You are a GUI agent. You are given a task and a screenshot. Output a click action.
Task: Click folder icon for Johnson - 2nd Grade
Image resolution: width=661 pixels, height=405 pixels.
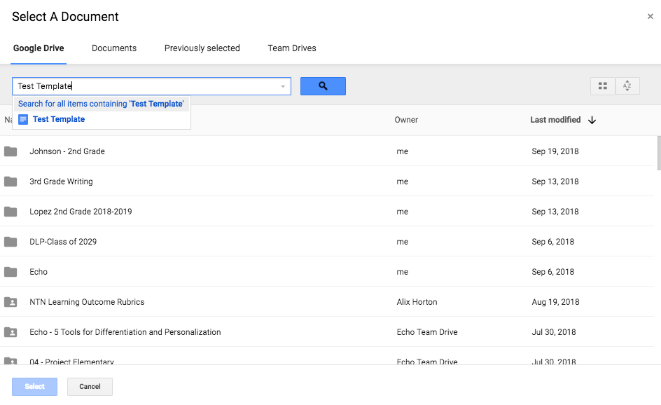[x=11, y=151]
